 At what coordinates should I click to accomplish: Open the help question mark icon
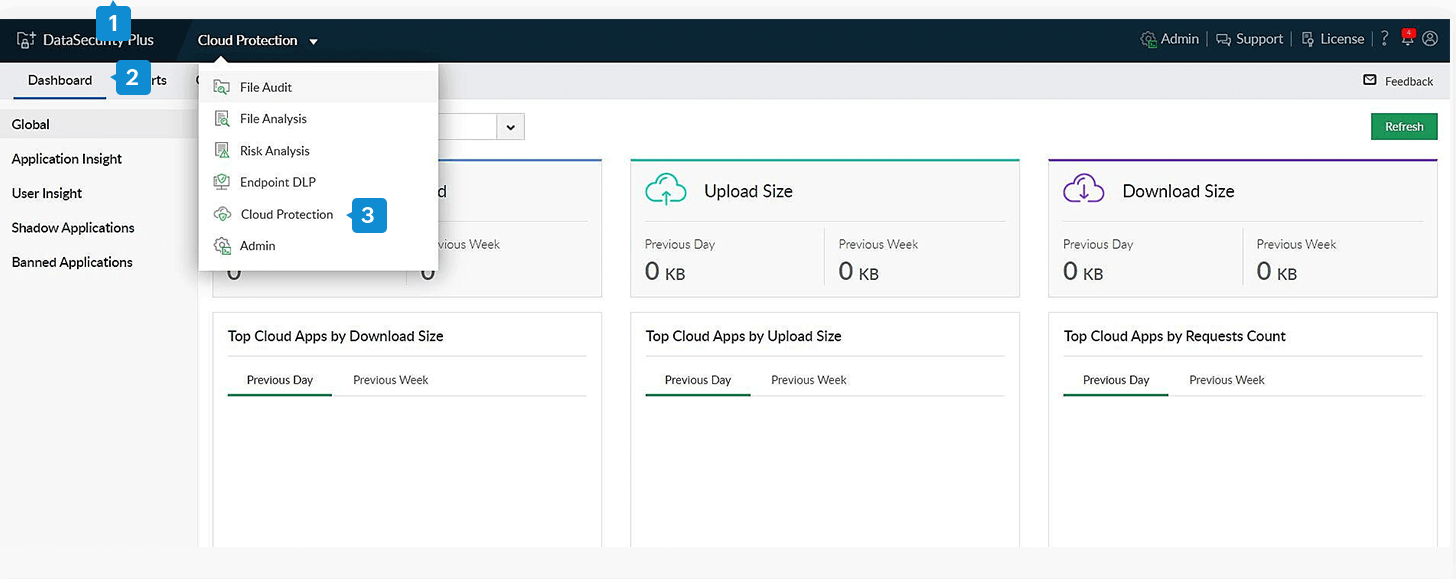(1385, 39)
